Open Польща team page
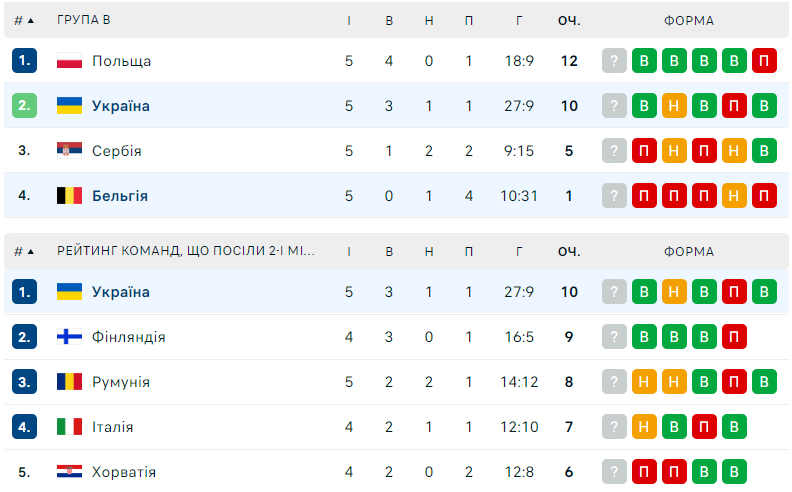 [121, 61]
